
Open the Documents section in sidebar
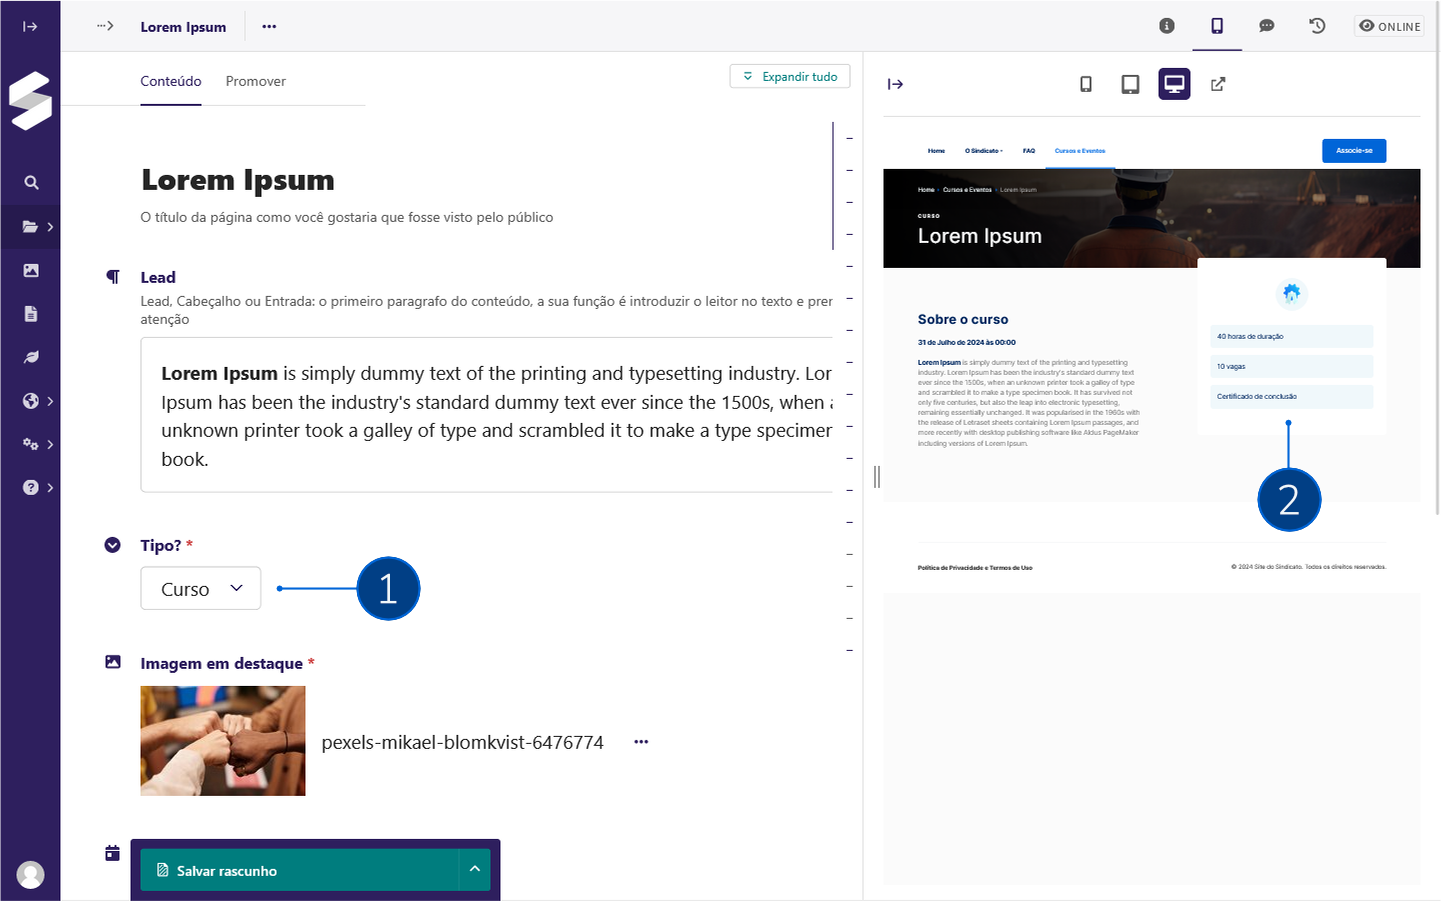click(31, 314)
